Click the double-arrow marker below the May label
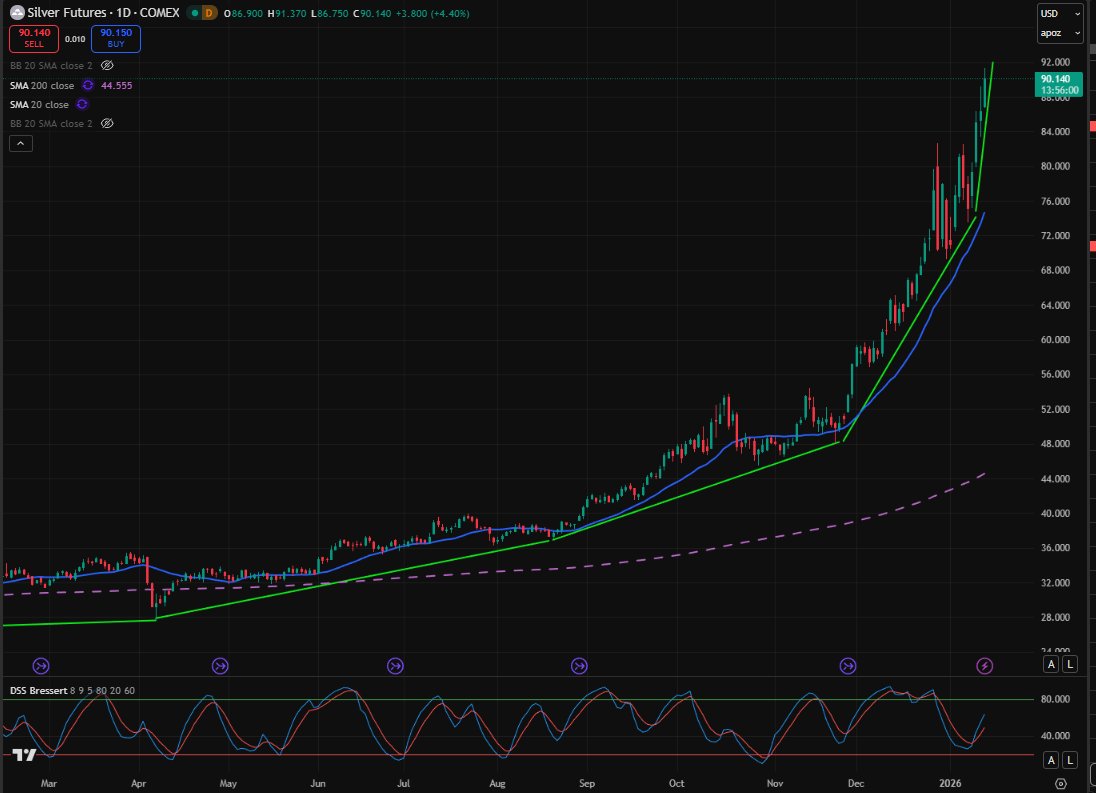 [x=220, y=664]
